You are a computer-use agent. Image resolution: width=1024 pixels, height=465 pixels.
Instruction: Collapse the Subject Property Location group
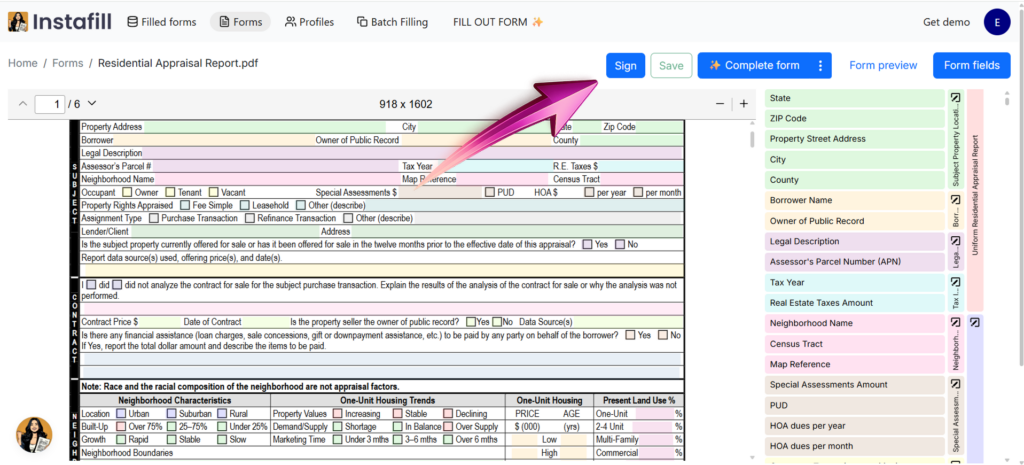coord(955,98)
